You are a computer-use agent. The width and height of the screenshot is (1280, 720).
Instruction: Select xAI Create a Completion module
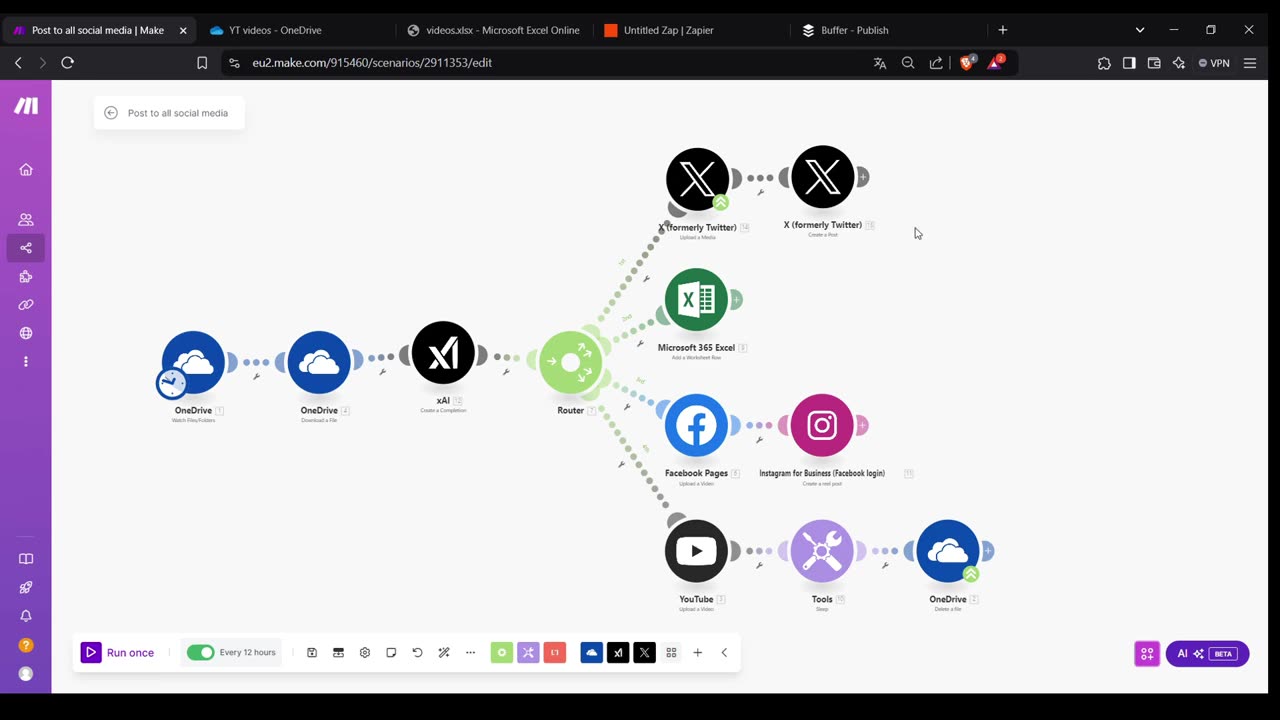click(443, 352)
